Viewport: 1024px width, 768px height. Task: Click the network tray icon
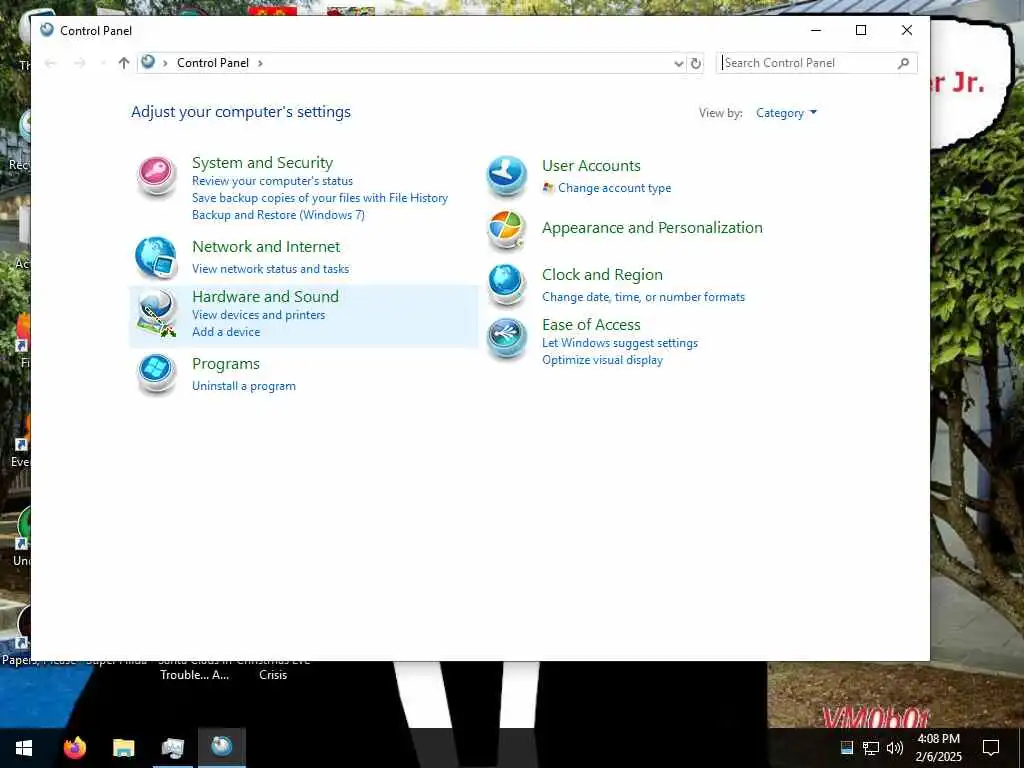tap(871, 748)
